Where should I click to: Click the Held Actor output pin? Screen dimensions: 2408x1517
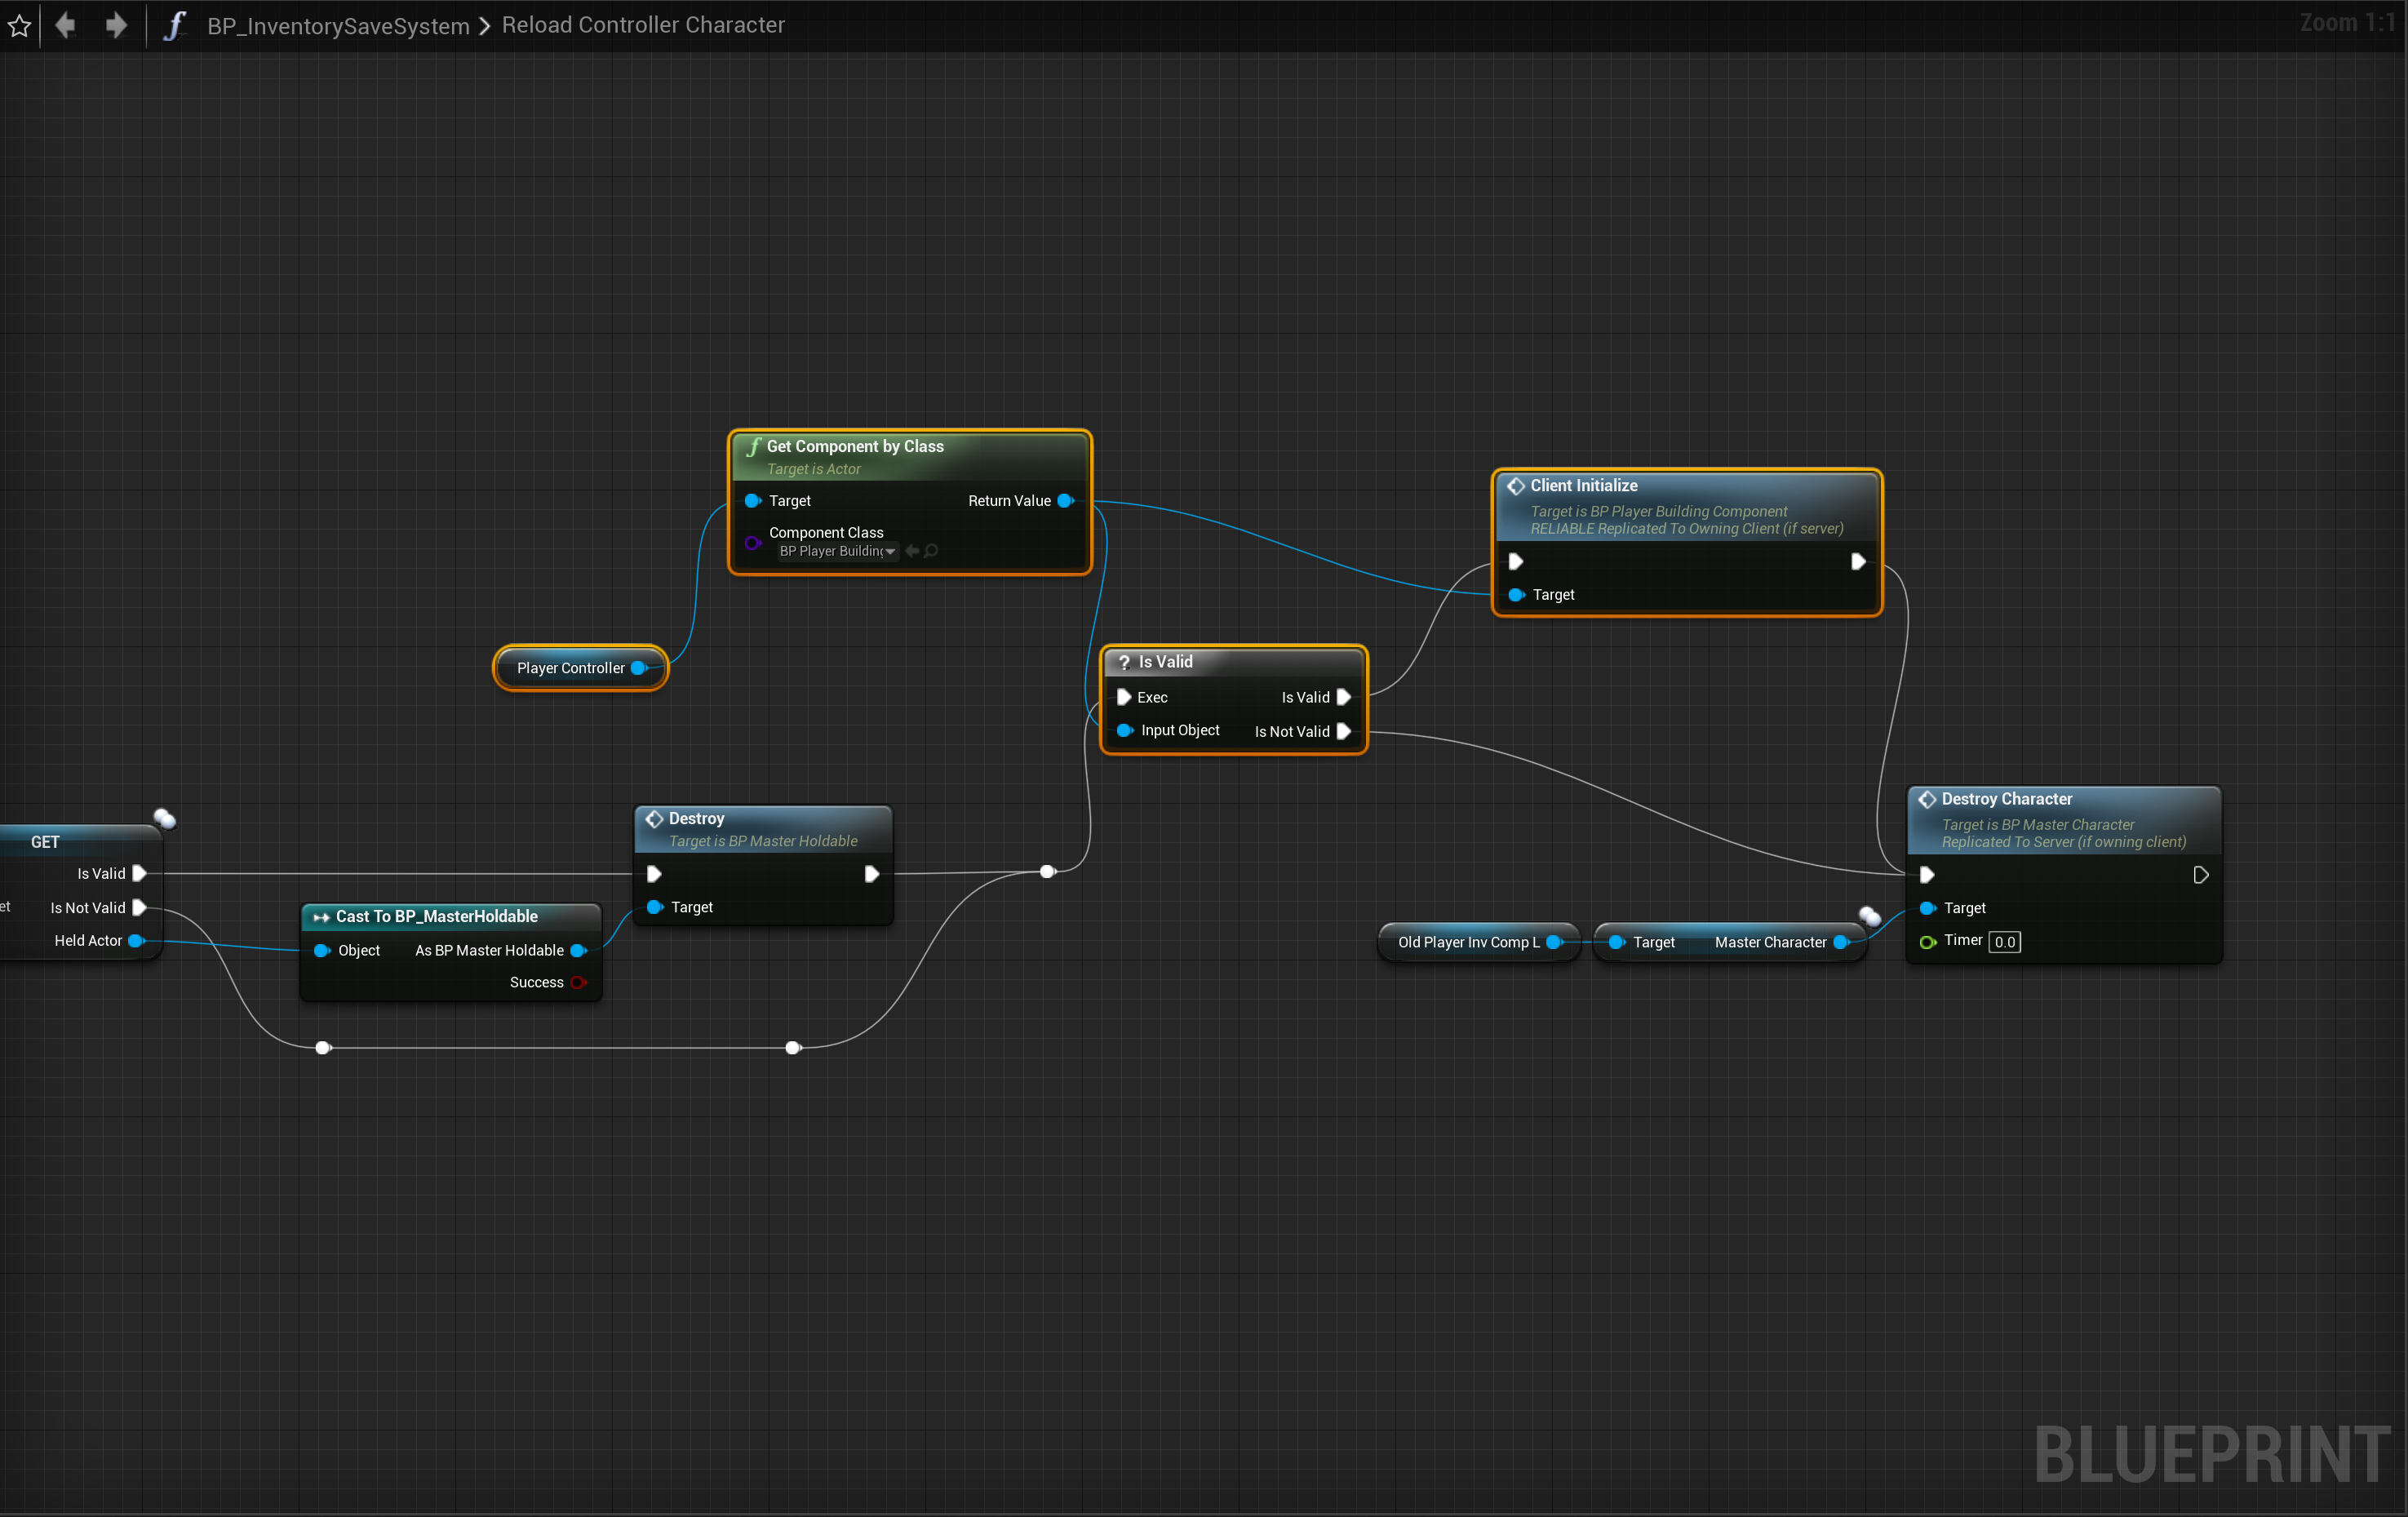click(136, 941)
